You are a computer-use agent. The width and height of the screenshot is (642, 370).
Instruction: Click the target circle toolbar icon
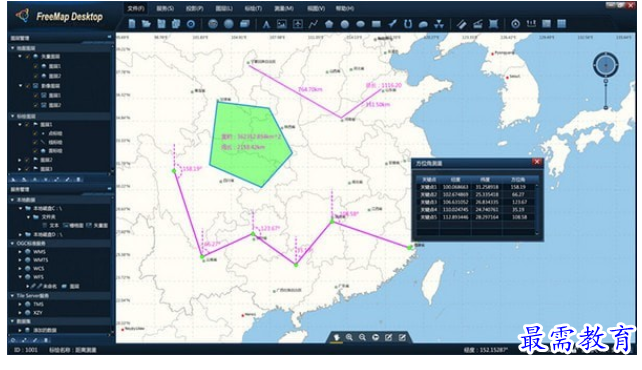point(191,24)
